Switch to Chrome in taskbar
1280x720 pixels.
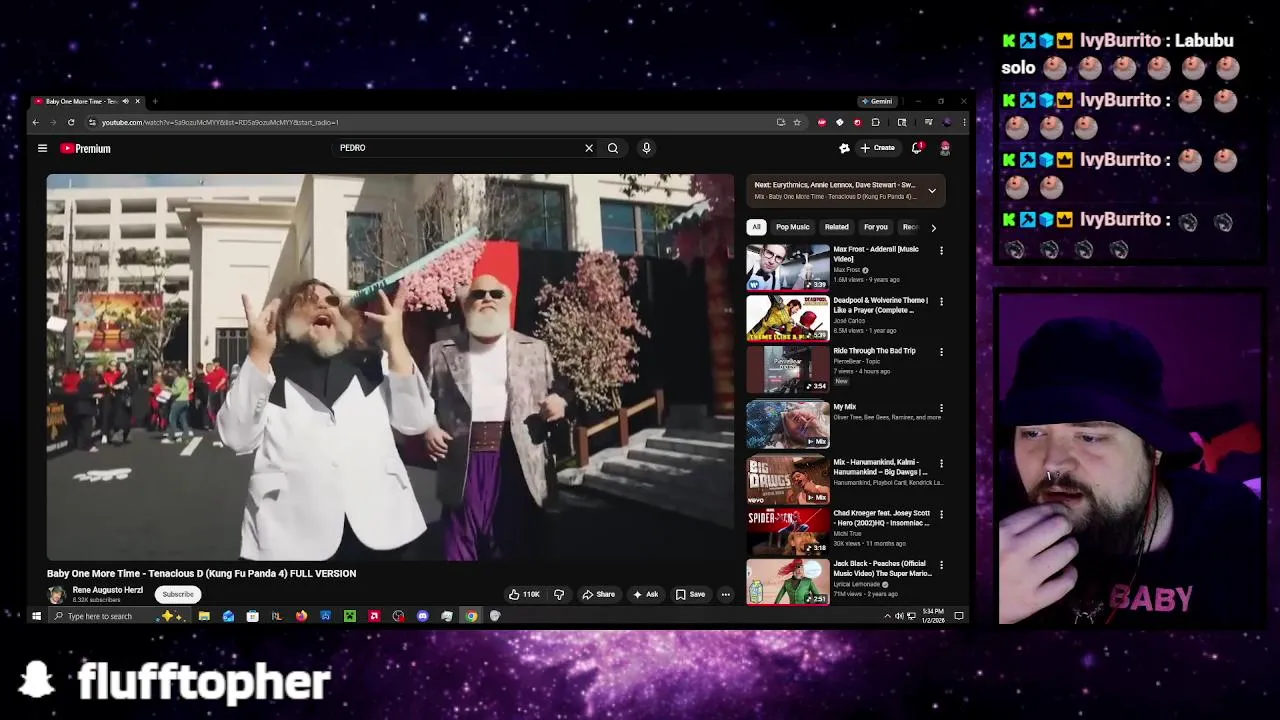(471, 616)
